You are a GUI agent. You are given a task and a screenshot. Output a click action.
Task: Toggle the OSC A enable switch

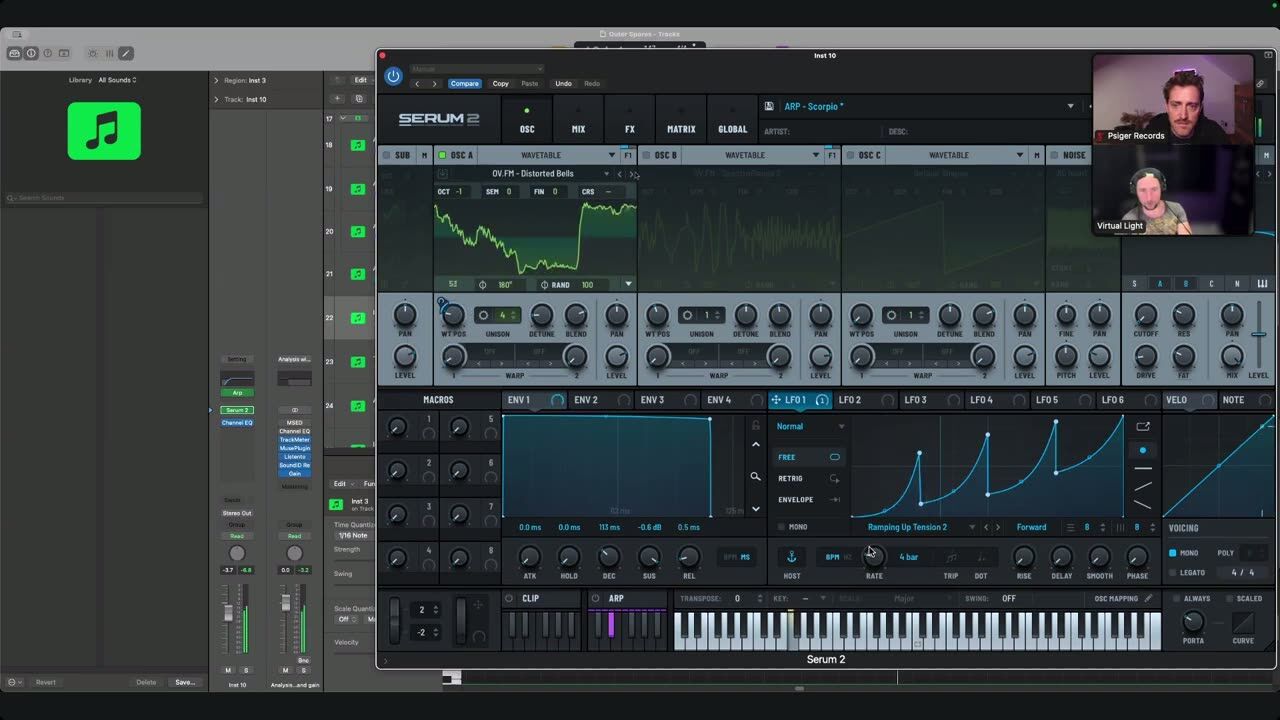tap(443, 155)
